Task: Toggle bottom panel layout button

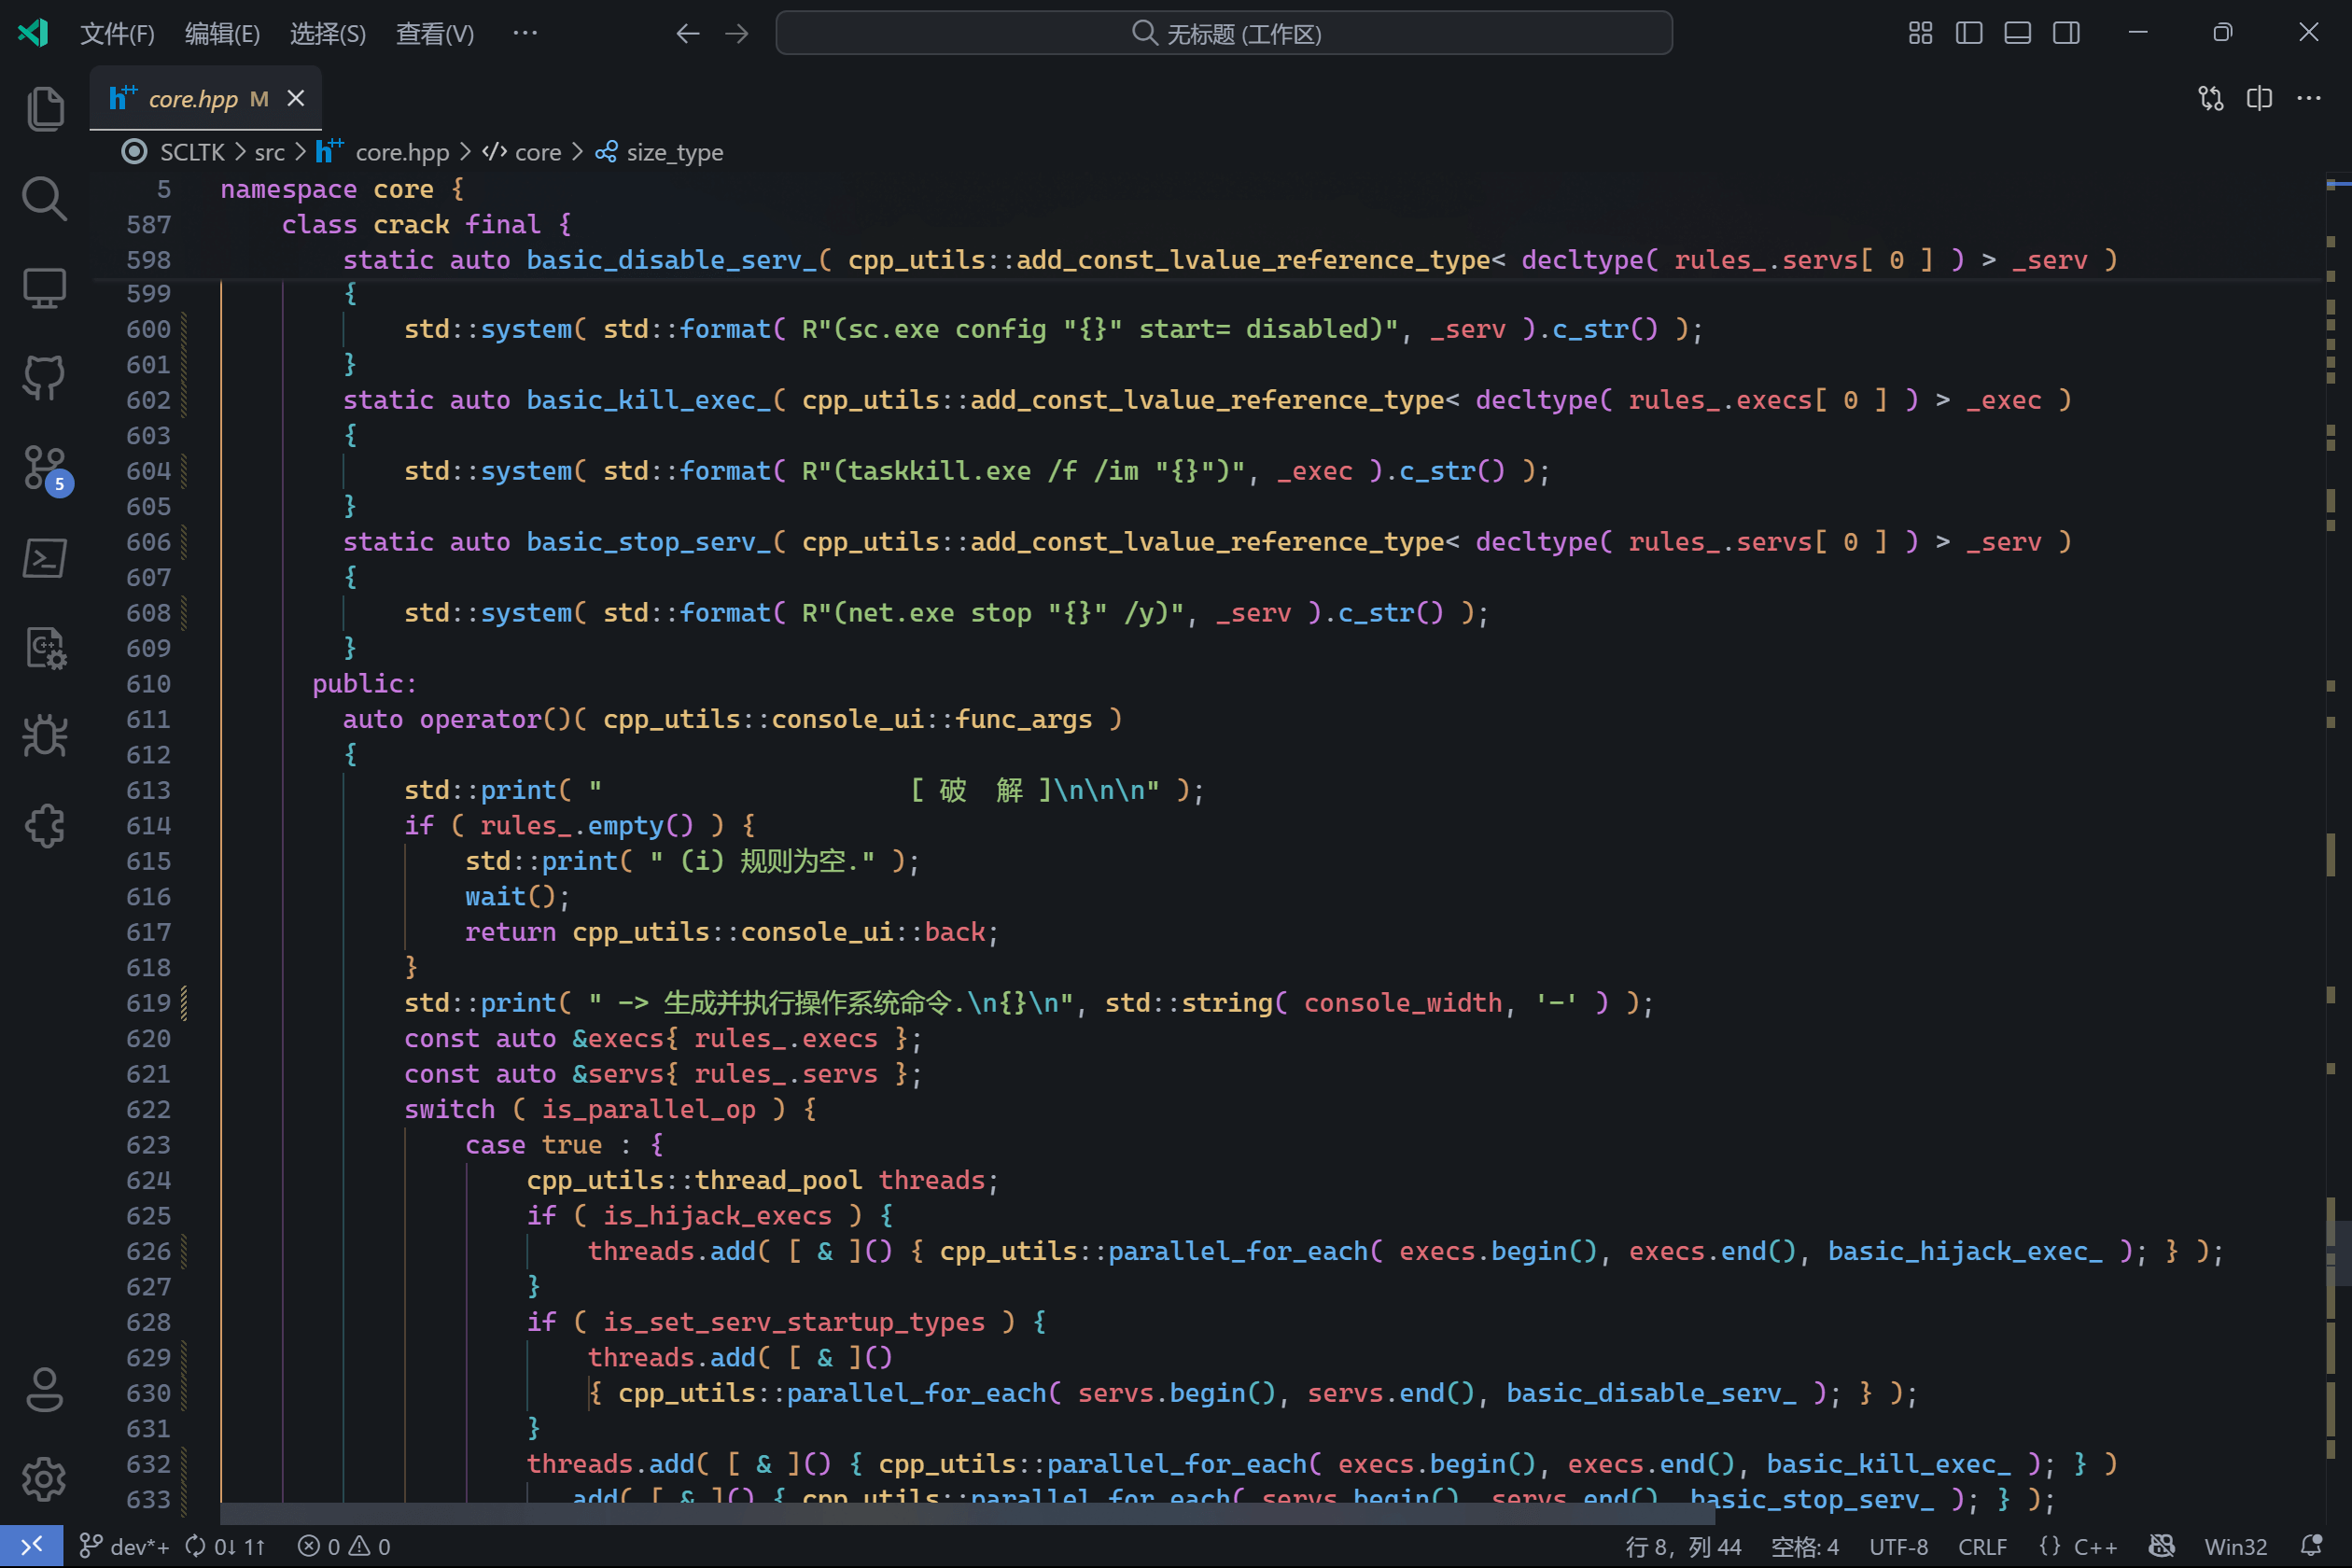Action: pos(2017,33)
